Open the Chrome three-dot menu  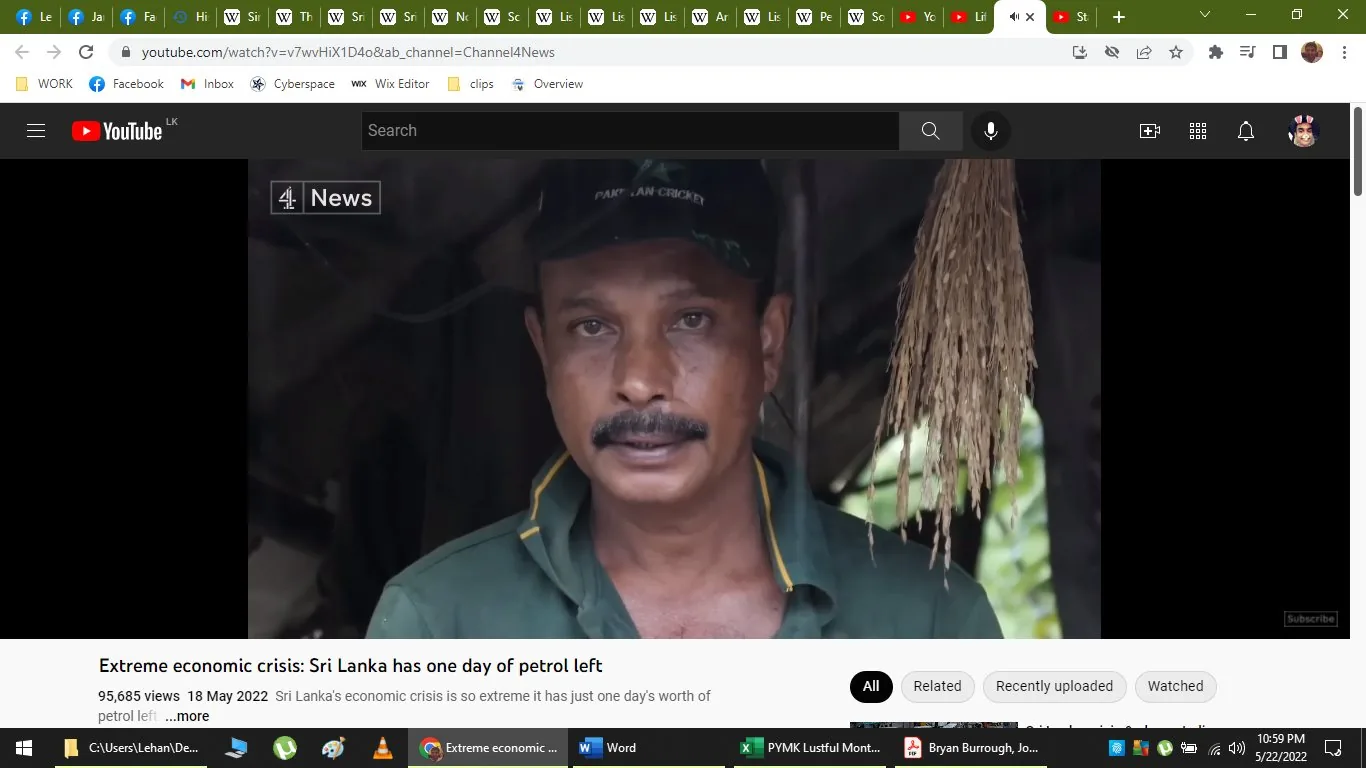coord(1345,52)
